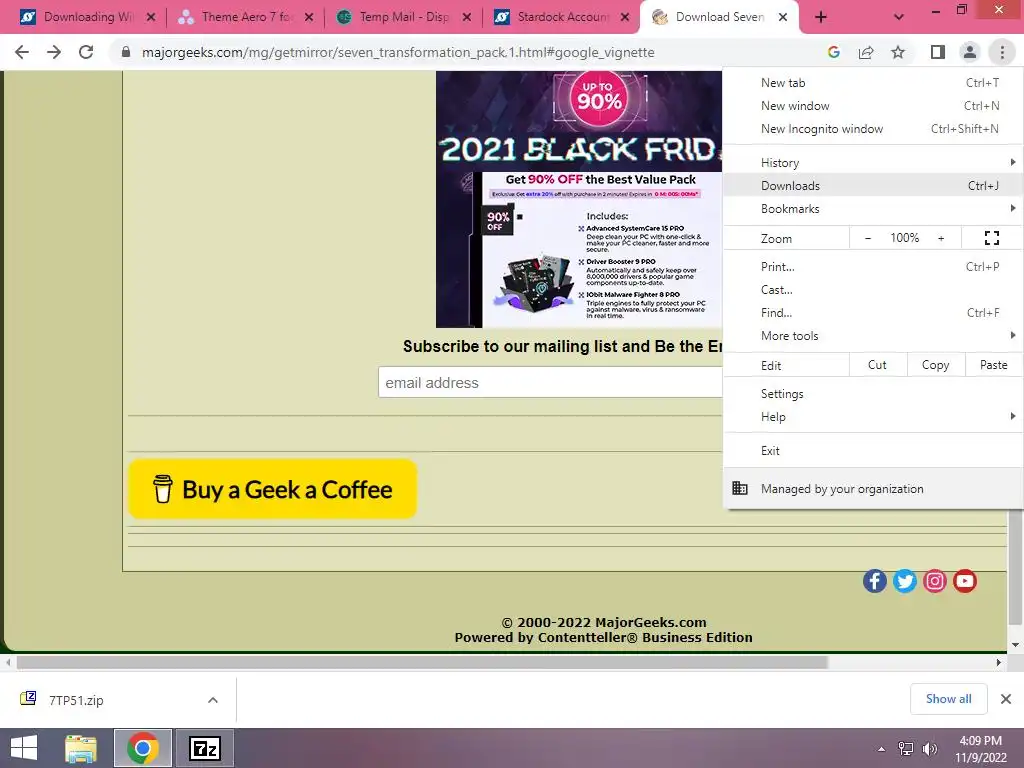Screen dimensions: 1024x768
Task: Select New Incognito window menu item
Action: pos(873,129)
